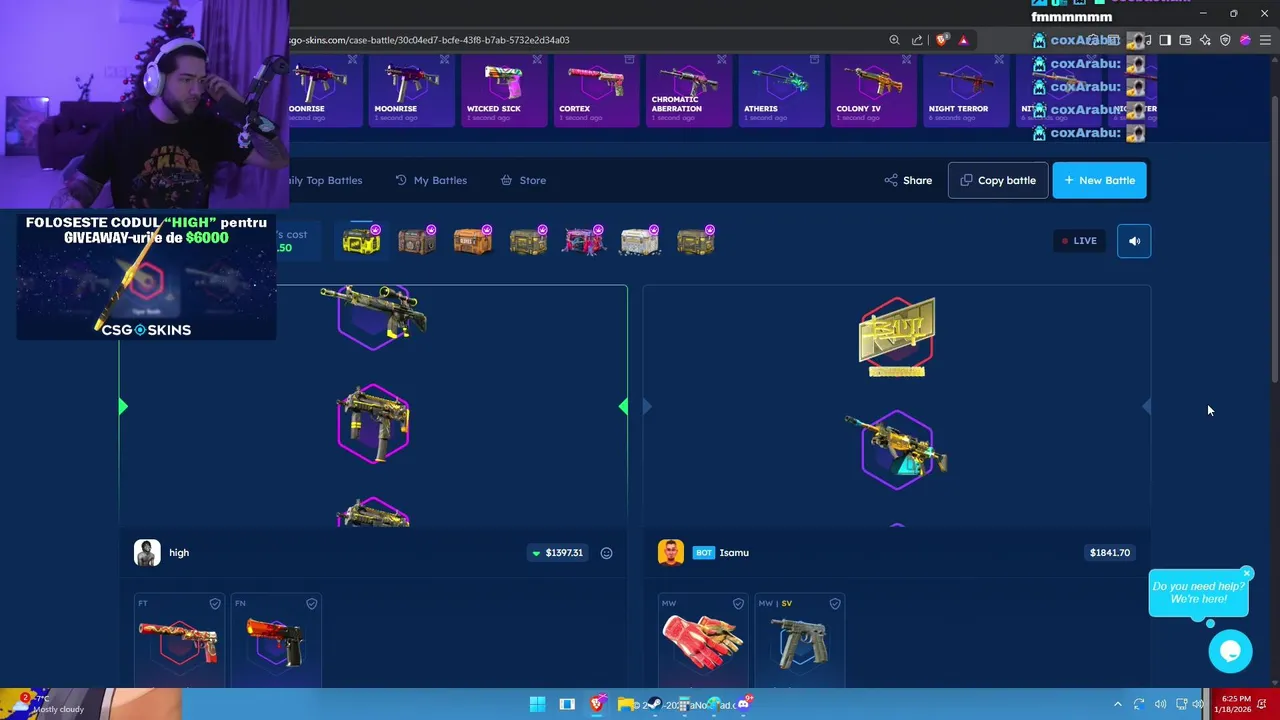Select the fourth green-gray case in the round list
Screen dimensions: 1280x720
[529, 241]
